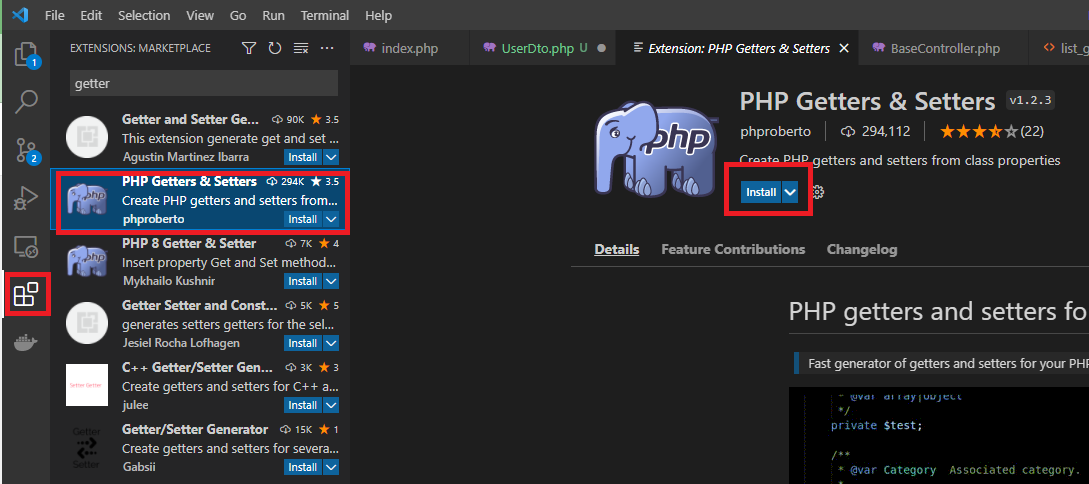
Task: Open the Search view in activity bar
Action: pos(26,101)
